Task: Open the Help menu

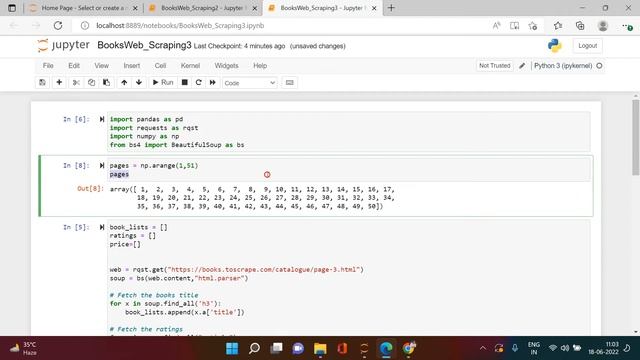Action: (260, 66)
